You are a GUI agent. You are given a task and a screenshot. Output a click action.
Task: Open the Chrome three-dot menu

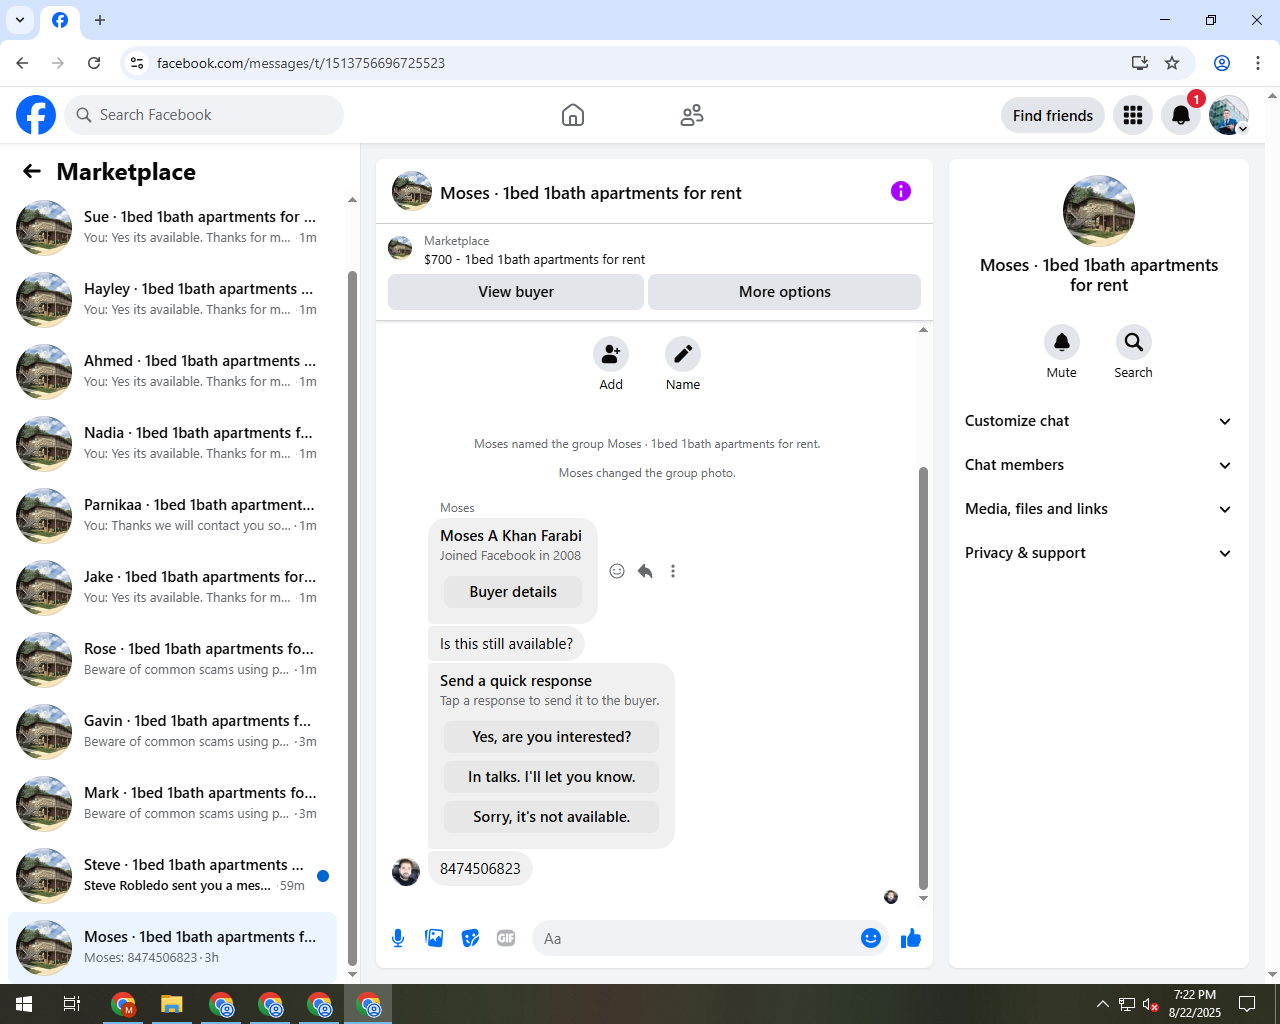tap(1258, 63)
